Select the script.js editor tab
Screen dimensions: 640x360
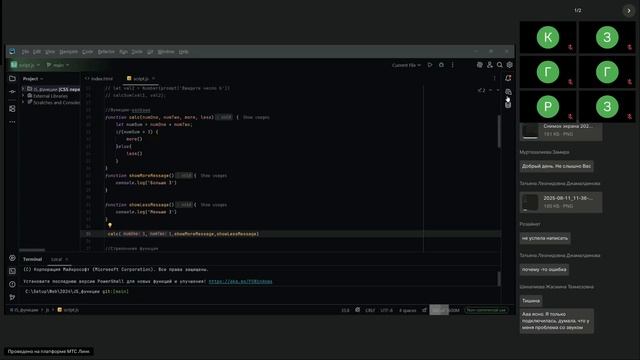pos(141,78)
